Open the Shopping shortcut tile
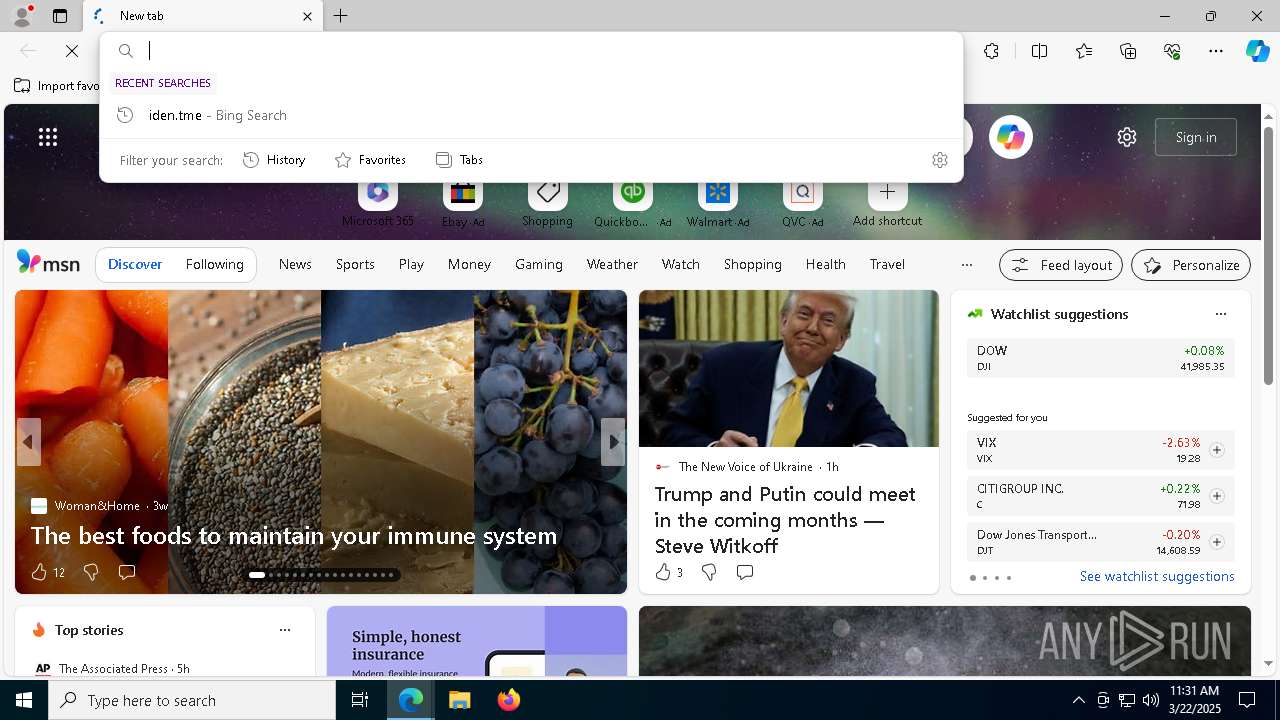1280x720 pixels. (547, 202)
